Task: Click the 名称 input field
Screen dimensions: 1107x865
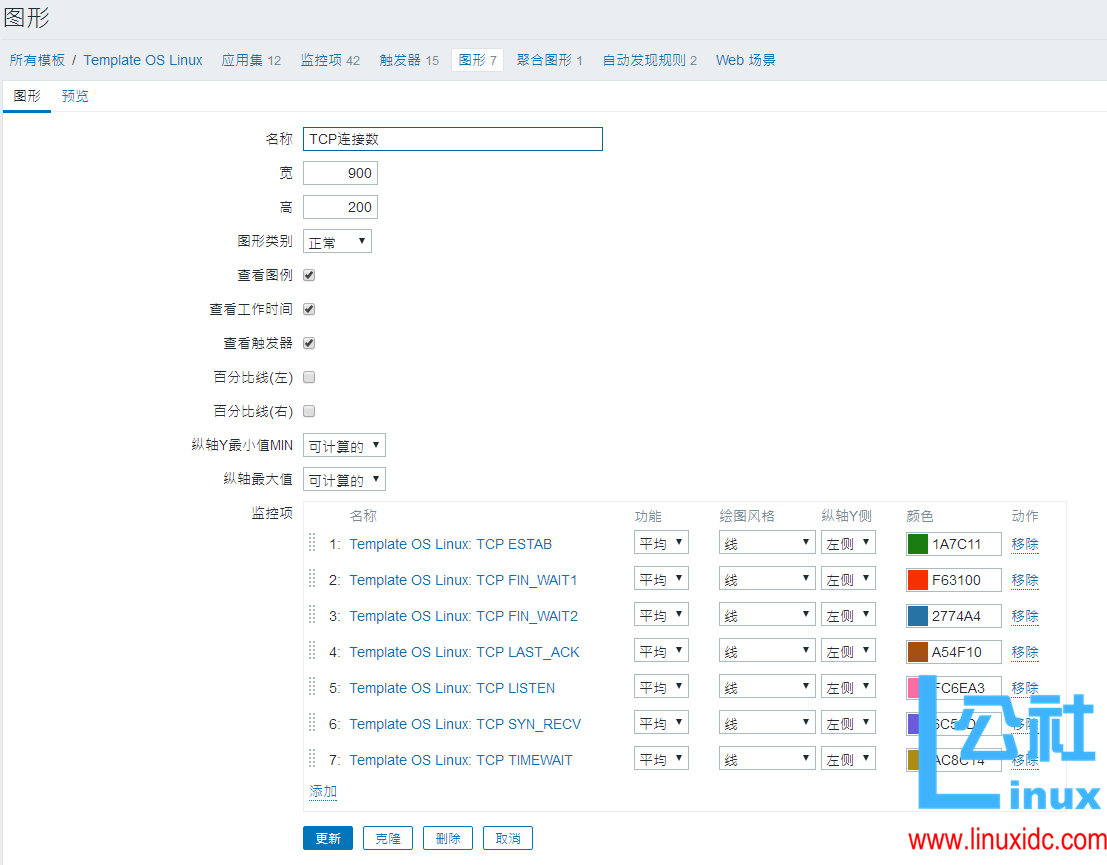Action: 453,139
